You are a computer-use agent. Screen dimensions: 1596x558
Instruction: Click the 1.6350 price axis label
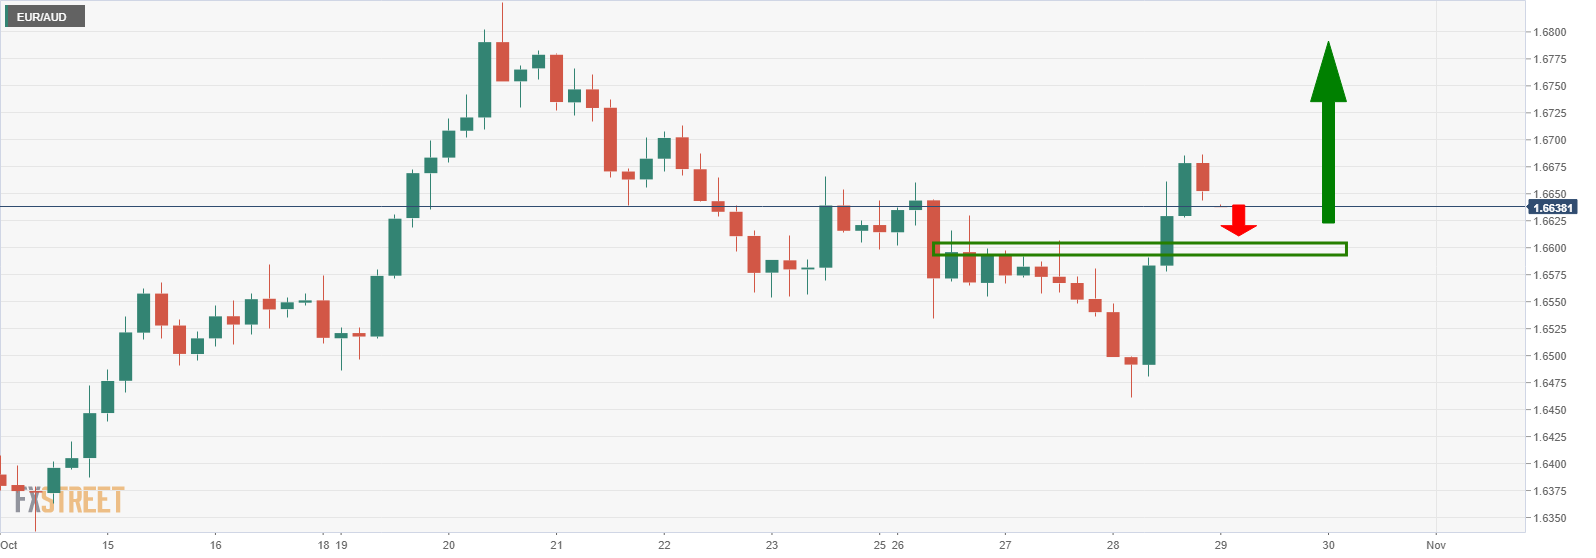(1550, 518)
